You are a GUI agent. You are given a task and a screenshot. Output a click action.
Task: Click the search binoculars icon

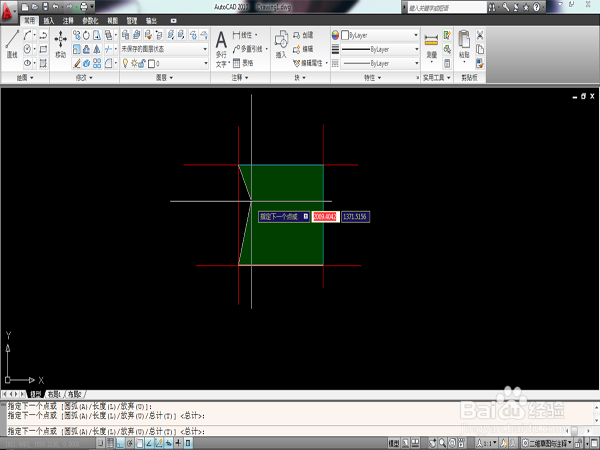tap(492, 7)
